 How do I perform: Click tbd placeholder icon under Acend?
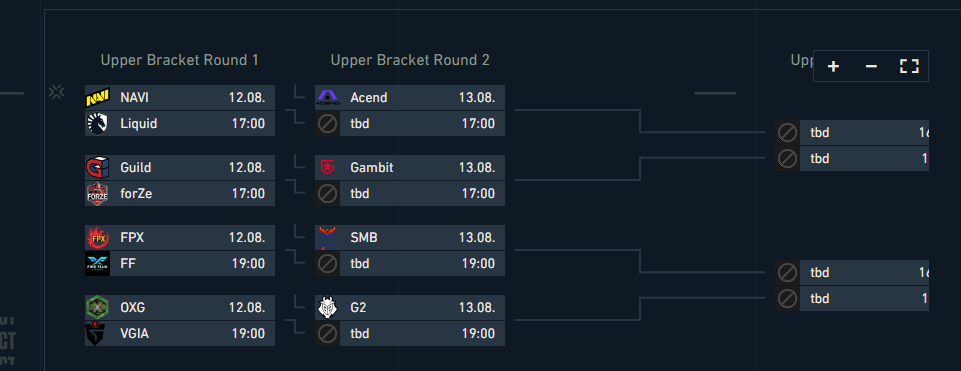(x=327, y=123)
